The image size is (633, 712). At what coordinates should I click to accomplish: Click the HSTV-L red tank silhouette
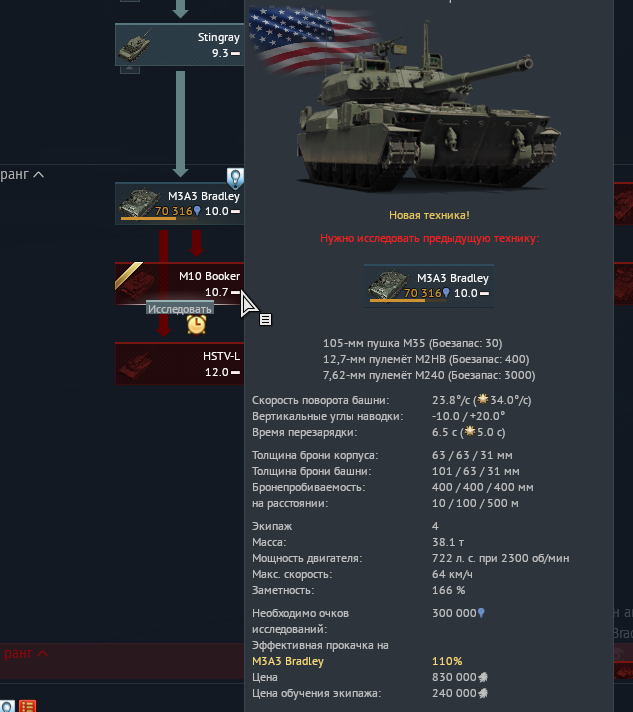coord(134,365)
